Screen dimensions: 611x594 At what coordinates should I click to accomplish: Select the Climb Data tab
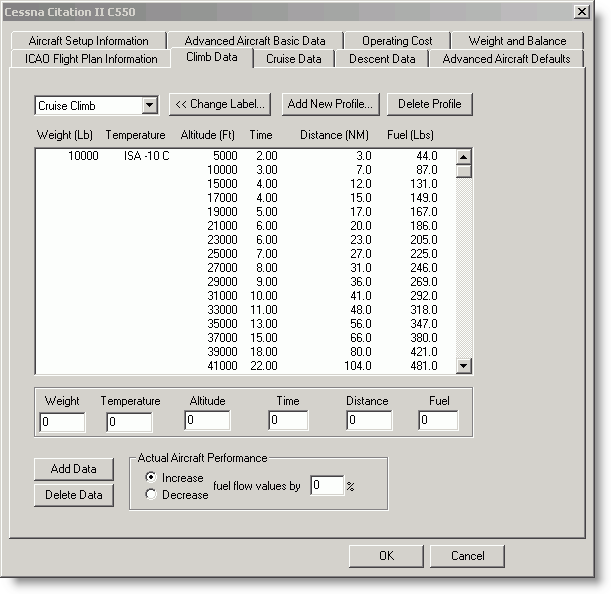click(212, 57)
